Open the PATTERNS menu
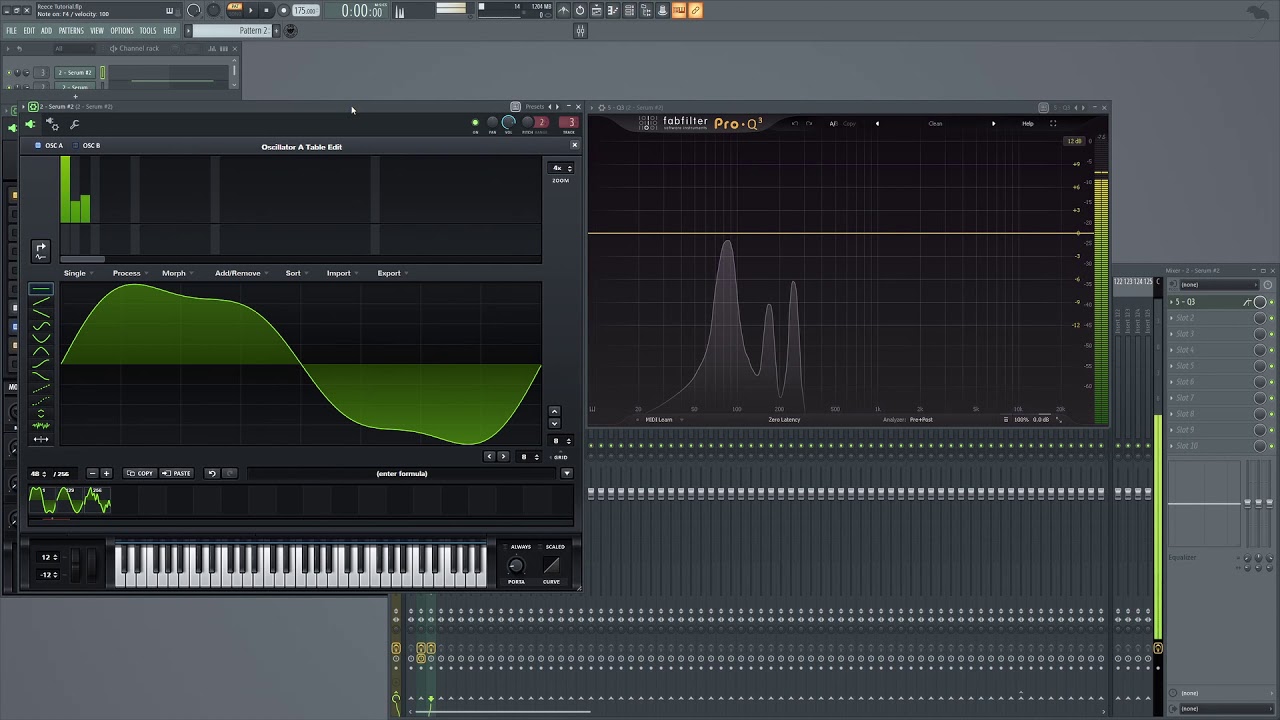 point(71,31)
